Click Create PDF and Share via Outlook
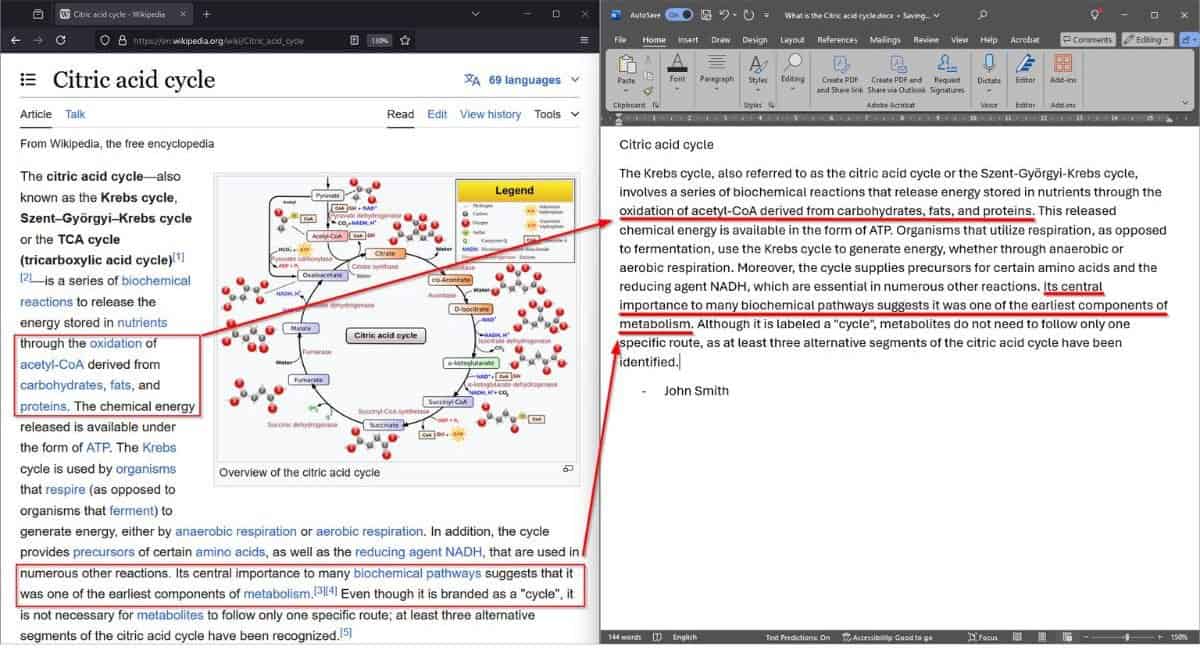This screenshot has height=648, width=1200. 896,74
